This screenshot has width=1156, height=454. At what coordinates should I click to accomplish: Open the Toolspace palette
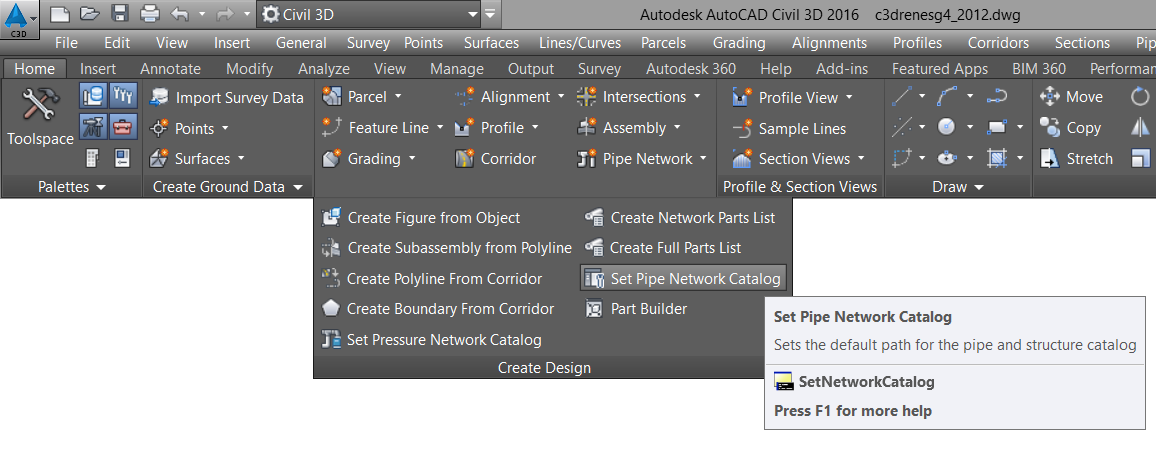click(40, 117)
